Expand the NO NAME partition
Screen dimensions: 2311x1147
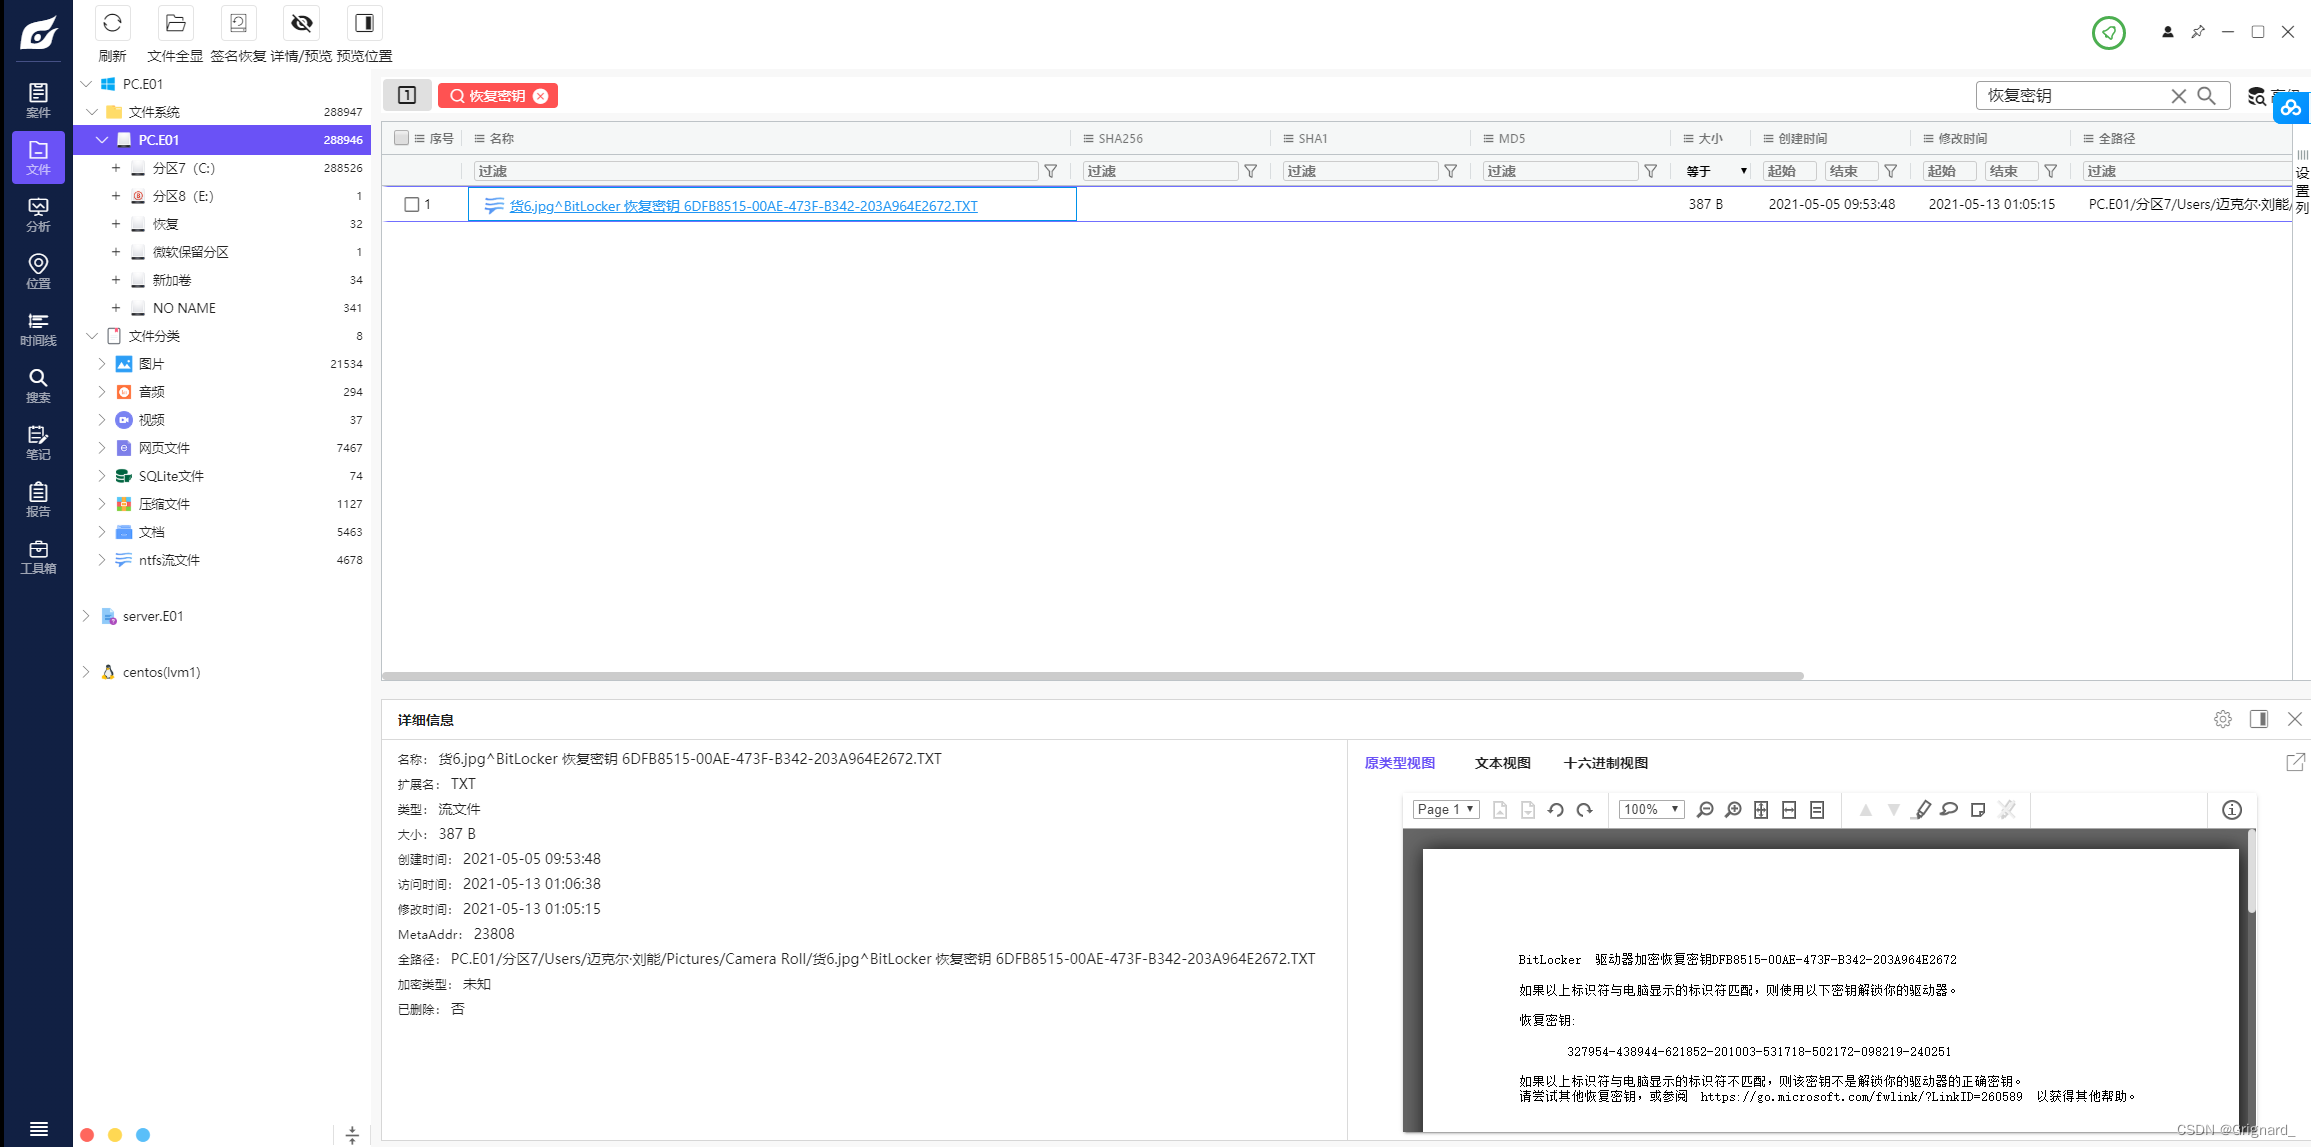[116, 308]
